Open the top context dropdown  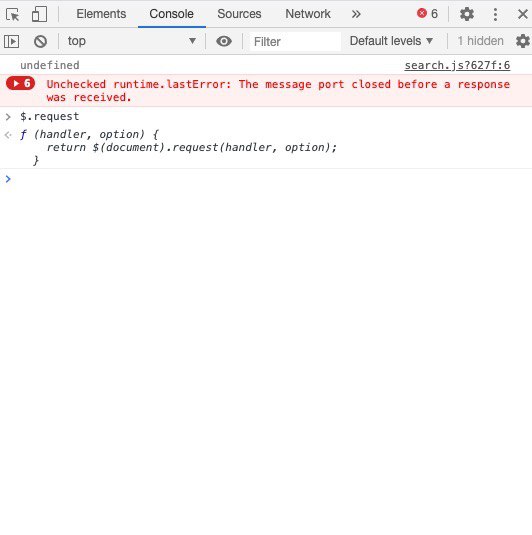click(131, 41)
